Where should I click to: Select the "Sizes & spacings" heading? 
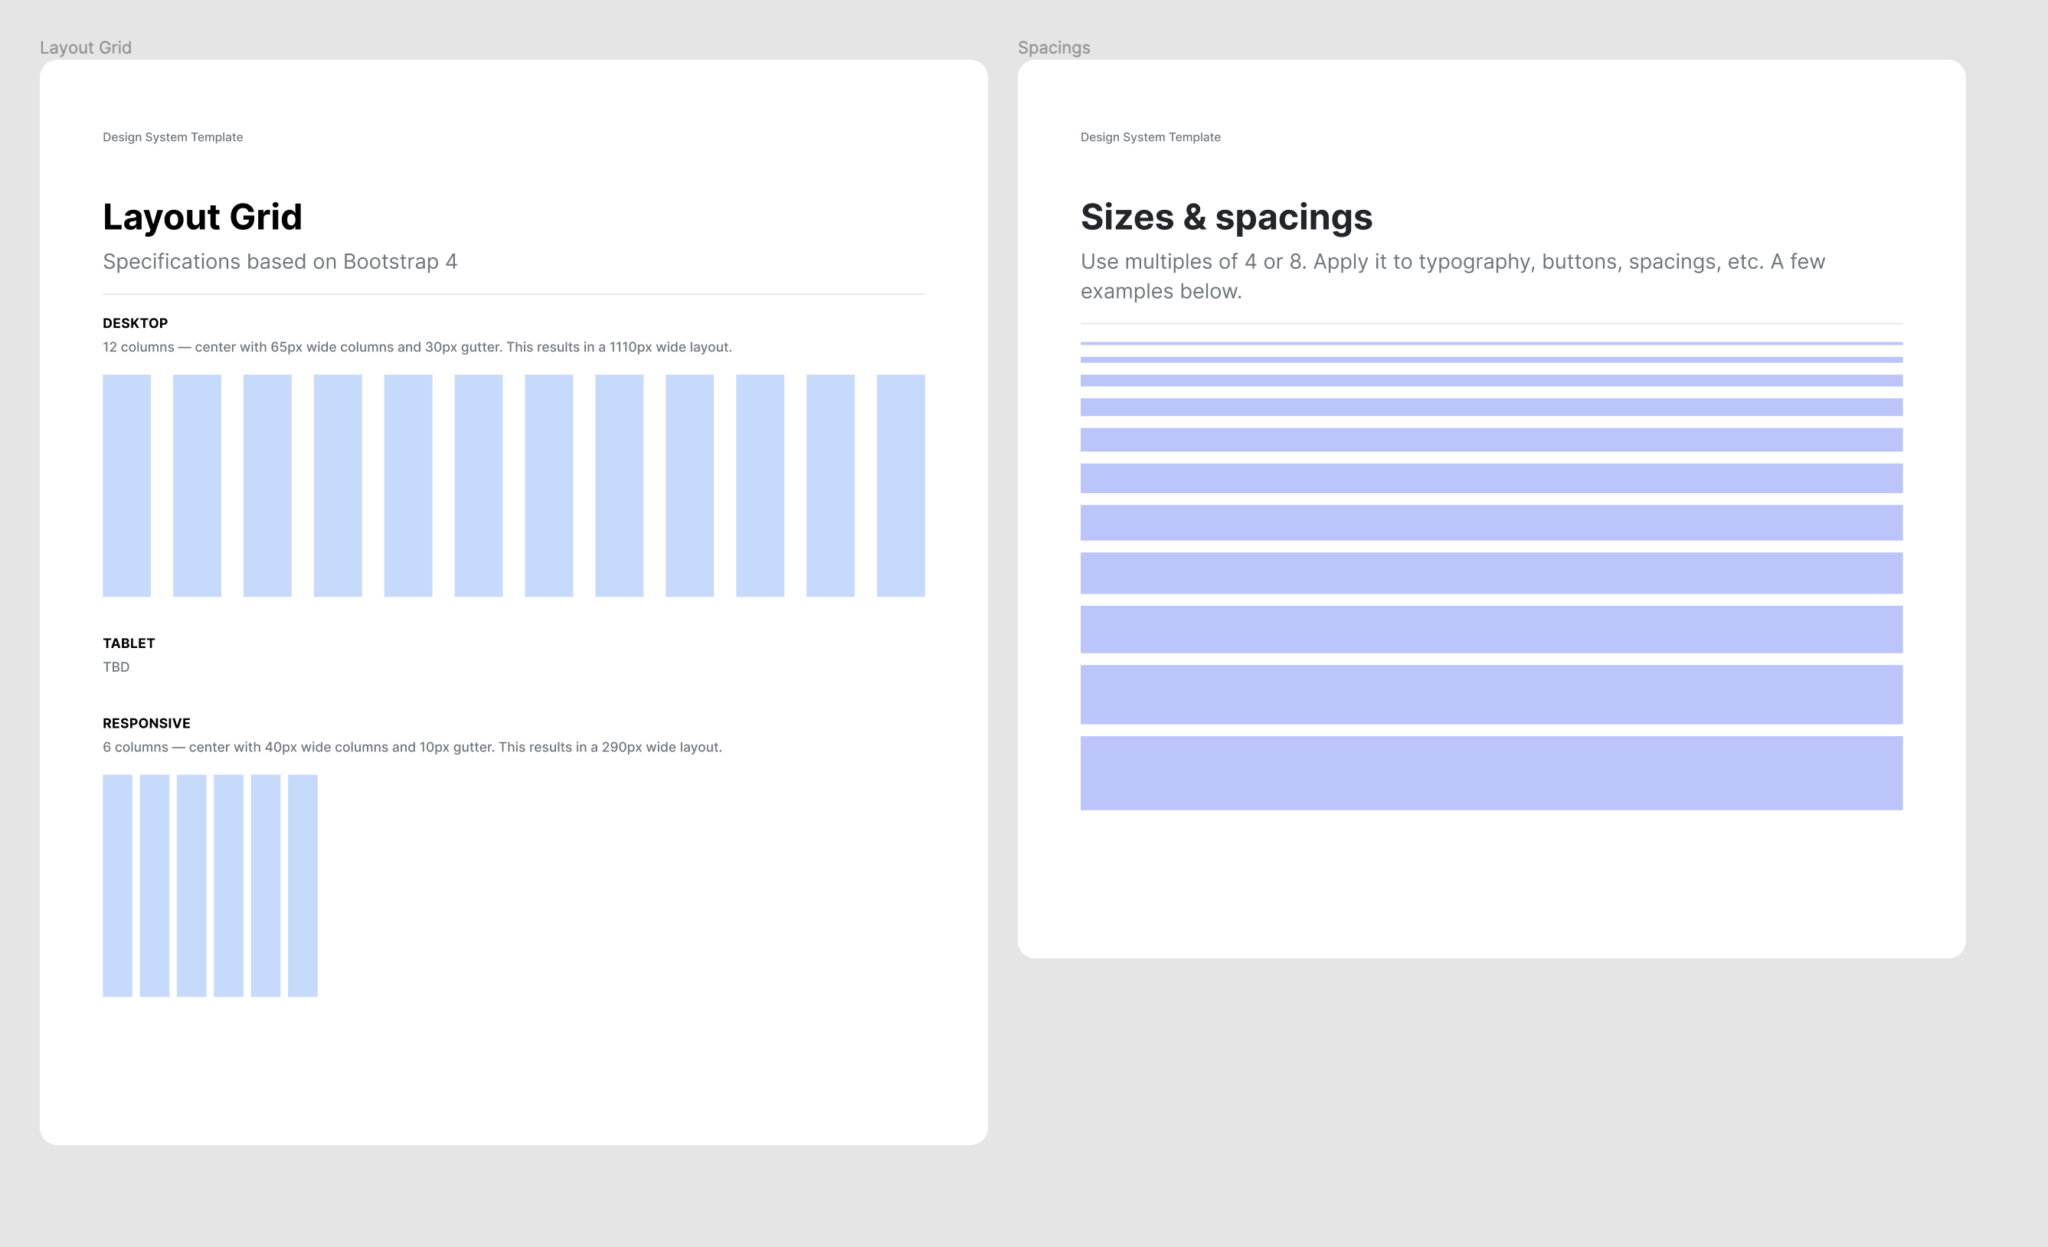(1226, 217)
